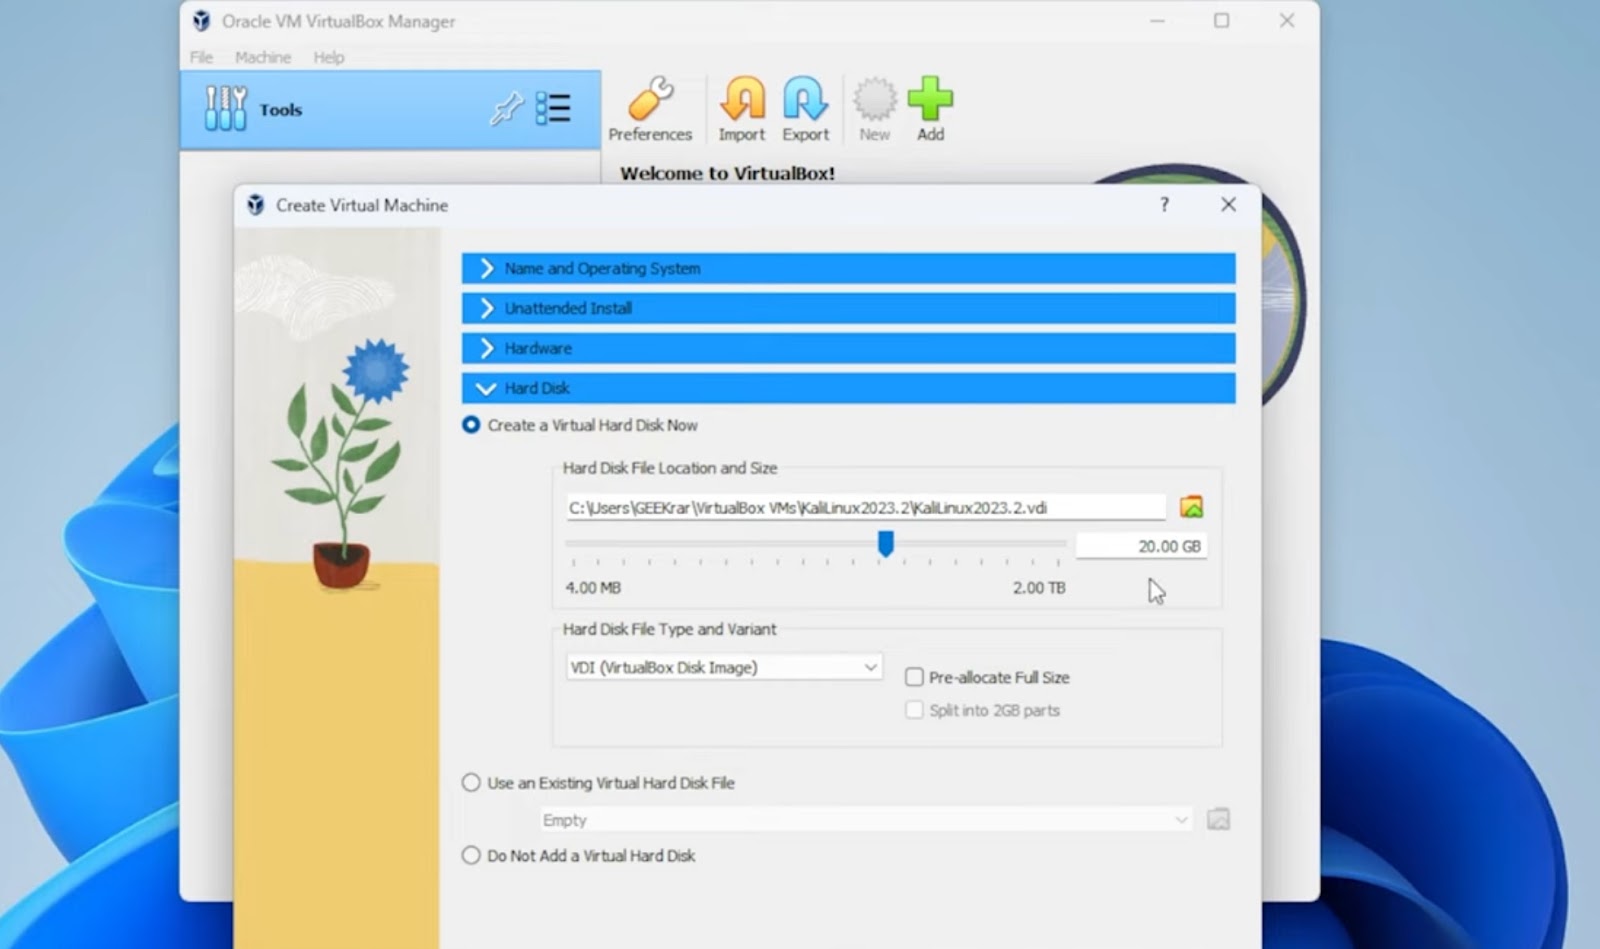Minimize the VirtualBox Manager window
1600x949 pixels.
point(1157,21)
